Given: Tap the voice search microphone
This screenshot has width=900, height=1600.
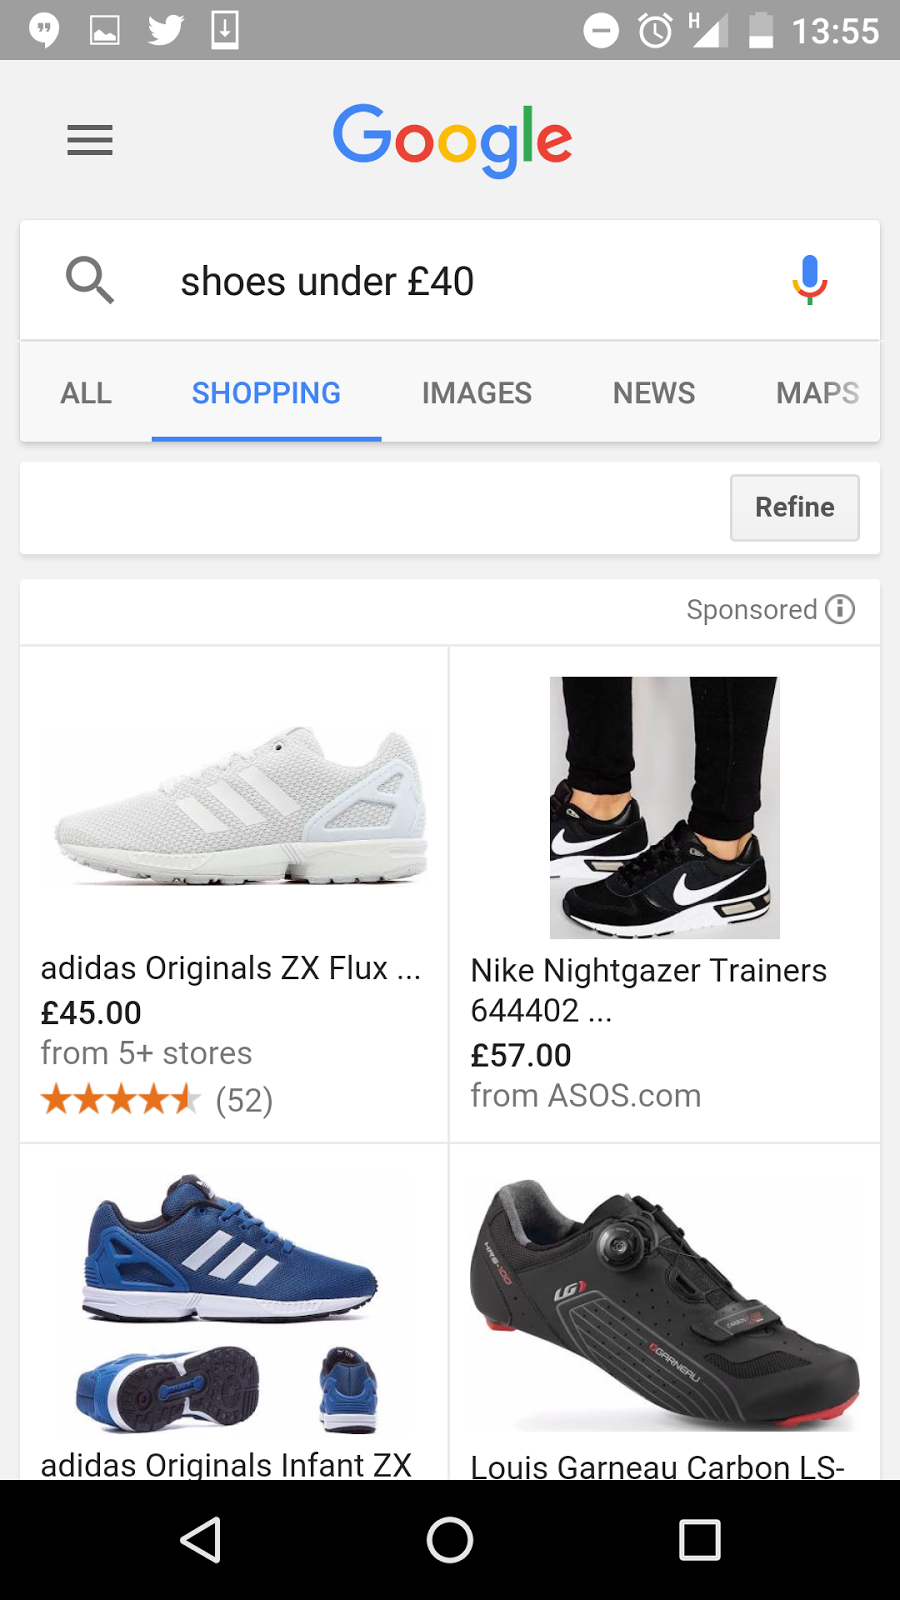Looking at the screenshot, I should tap(809, 280).
